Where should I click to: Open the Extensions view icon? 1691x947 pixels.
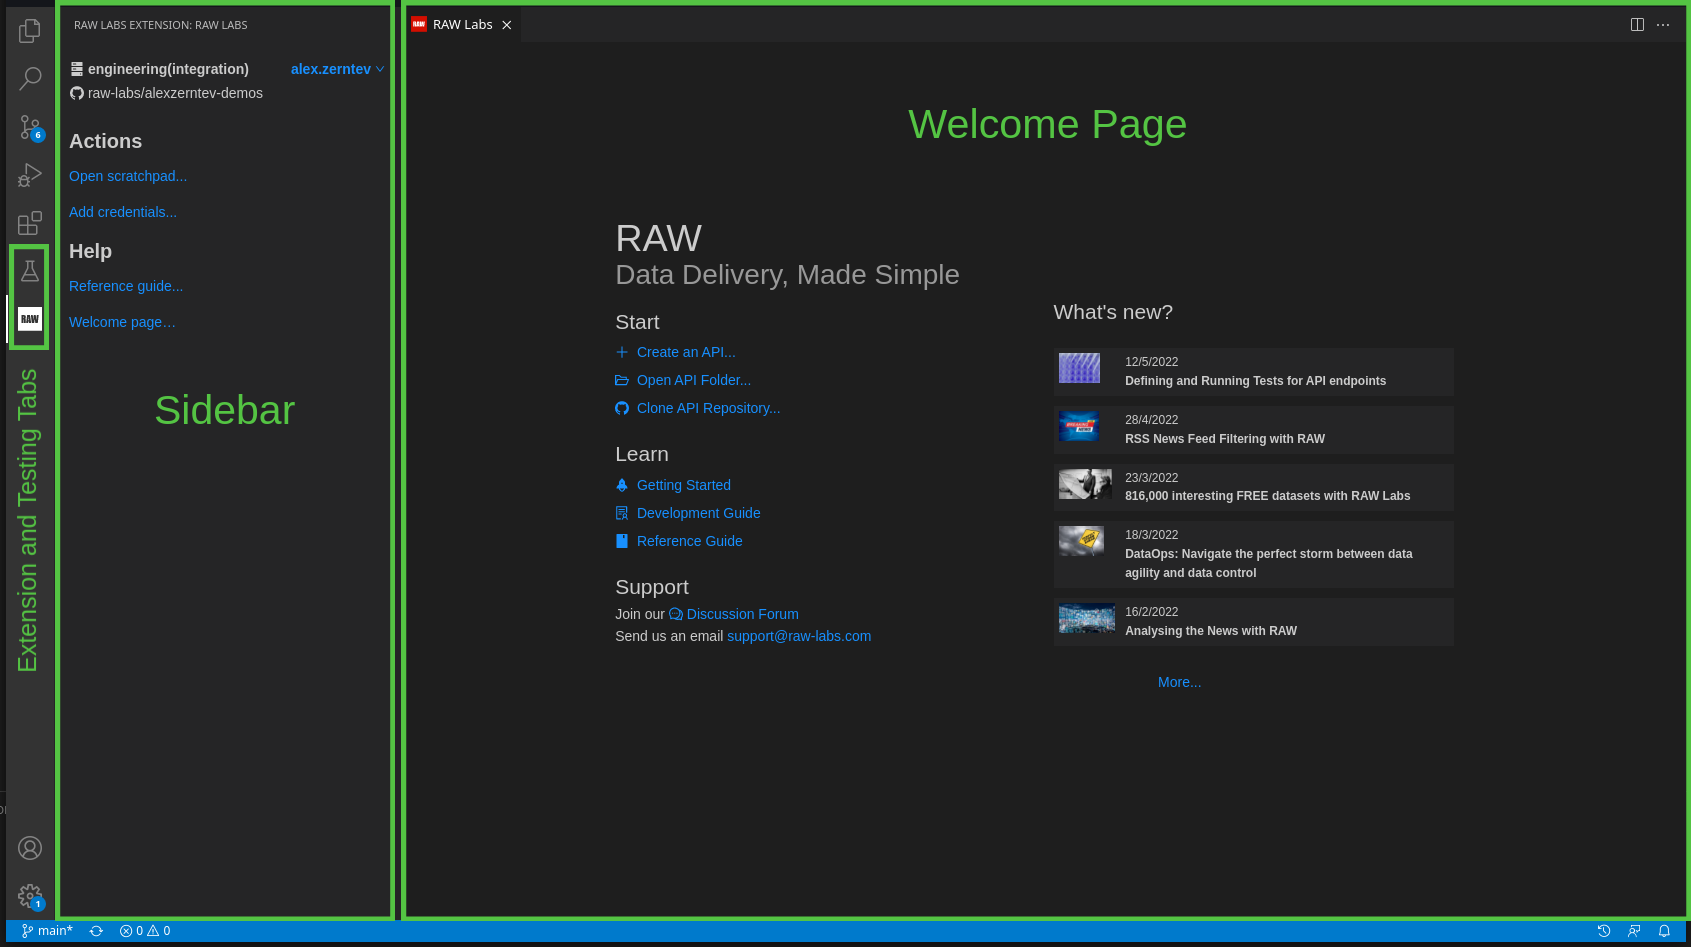(x=30, y=222)
